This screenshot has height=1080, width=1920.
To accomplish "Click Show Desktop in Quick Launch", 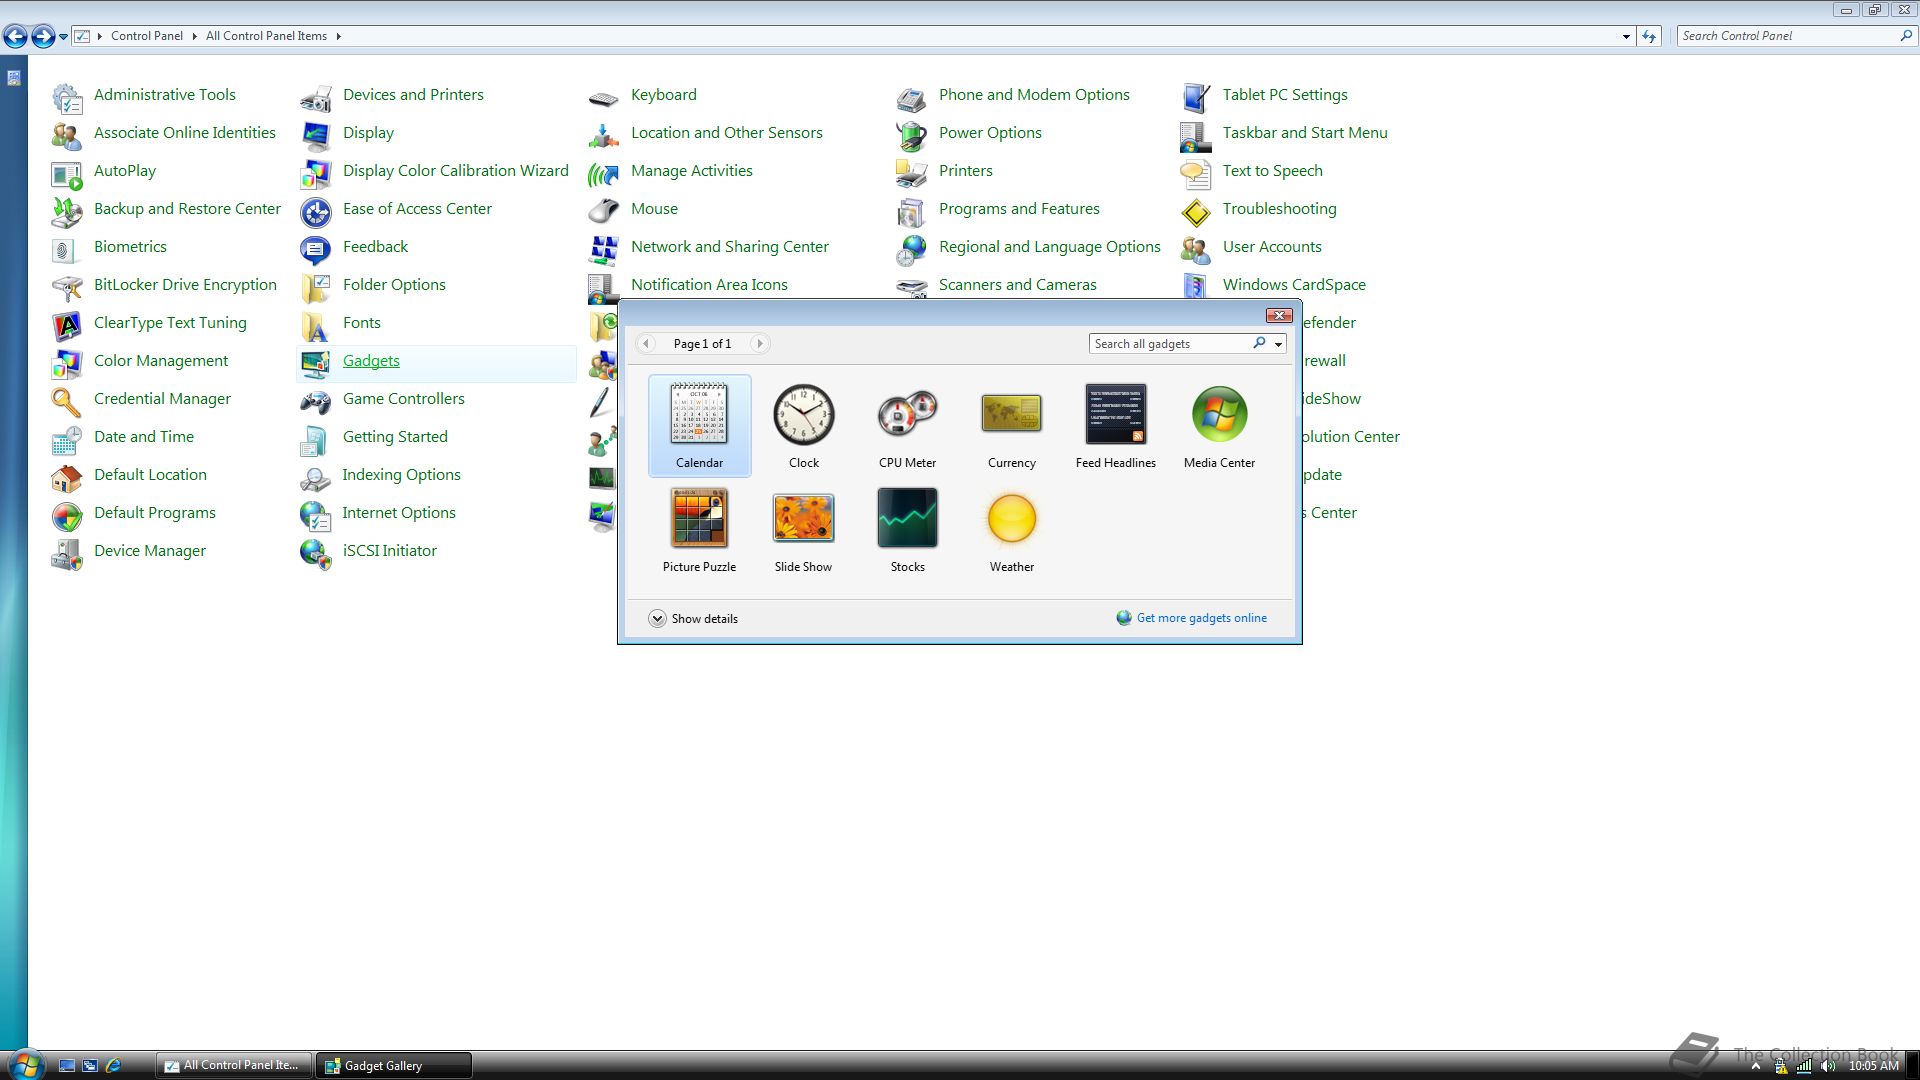I will pos(67,1066).
